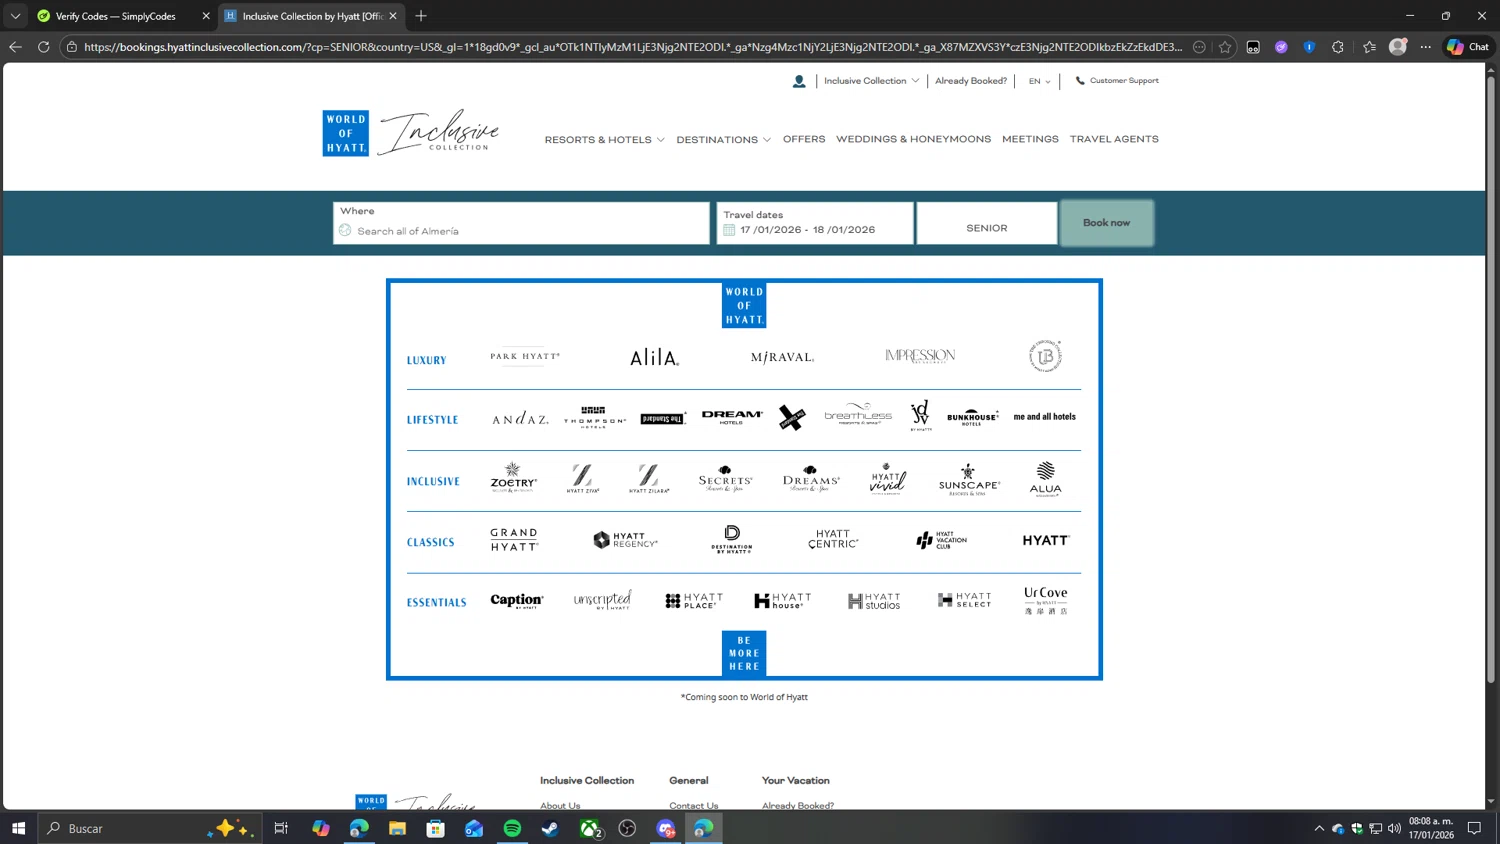The height and width of the screenshot is (844, 1500).
Task: Open the Windows Start menu
Action: click(18, 828)
